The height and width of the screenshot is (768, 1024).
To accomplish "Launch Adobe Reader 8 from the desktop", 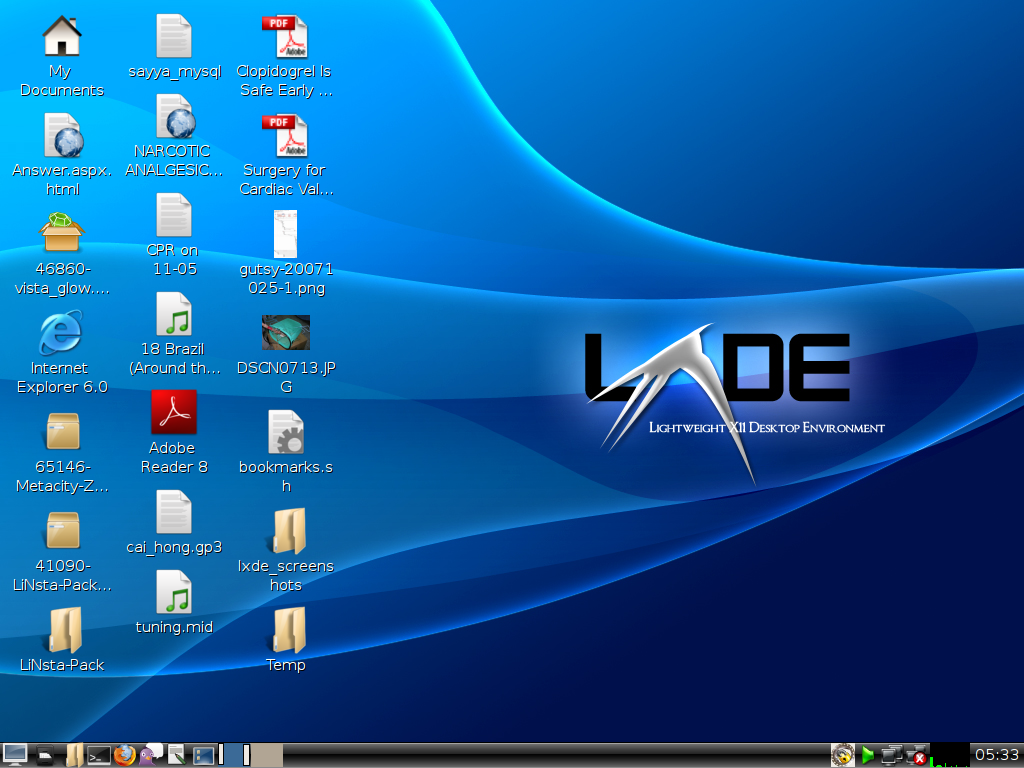I will [x=172, y=412].
